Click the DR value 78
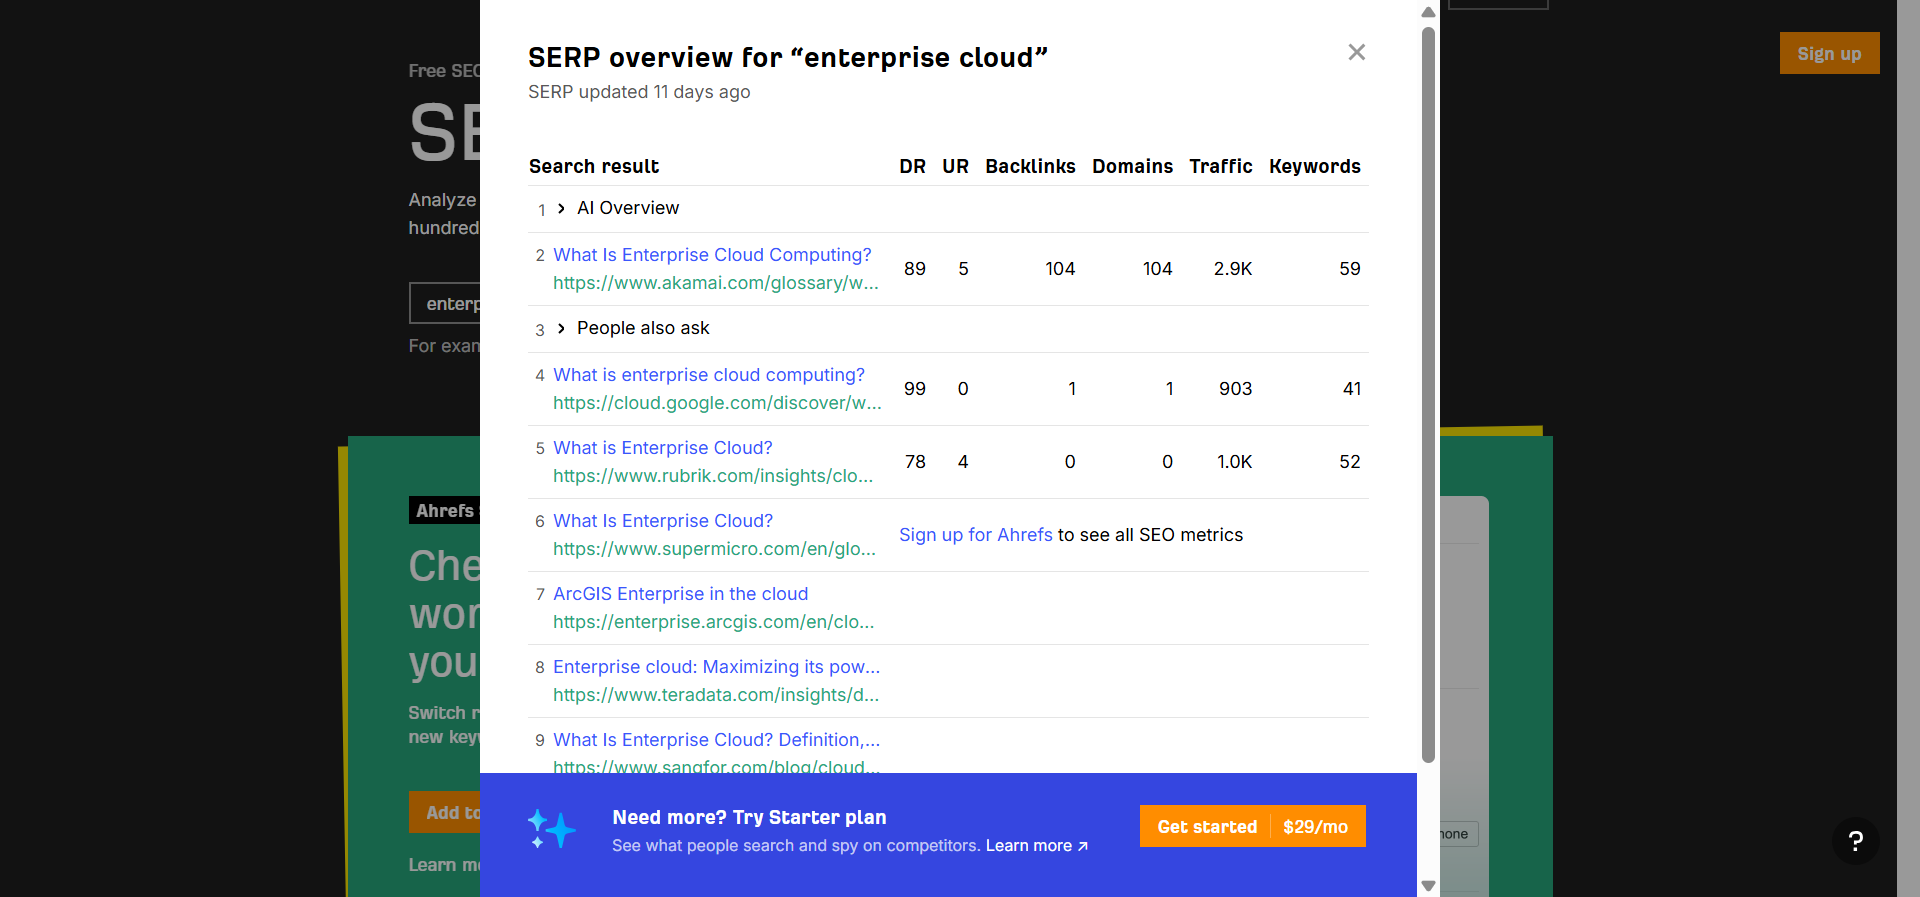Screen dimensions: 1920x897 tap(915, 462)
